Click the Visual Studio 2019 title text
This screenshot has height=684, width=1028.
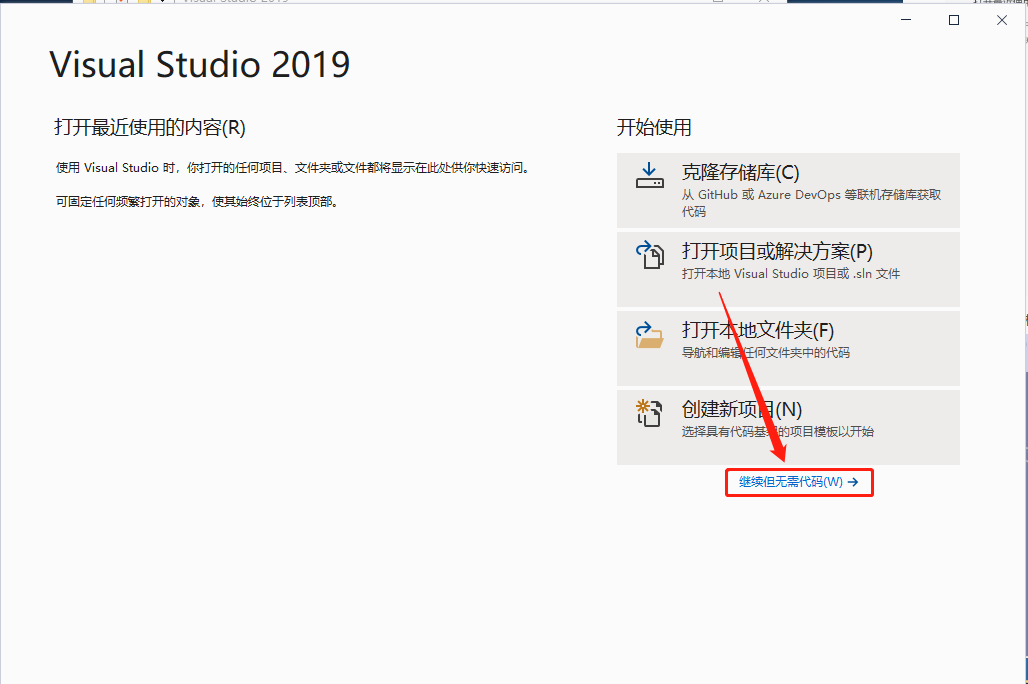click(200, 64)
